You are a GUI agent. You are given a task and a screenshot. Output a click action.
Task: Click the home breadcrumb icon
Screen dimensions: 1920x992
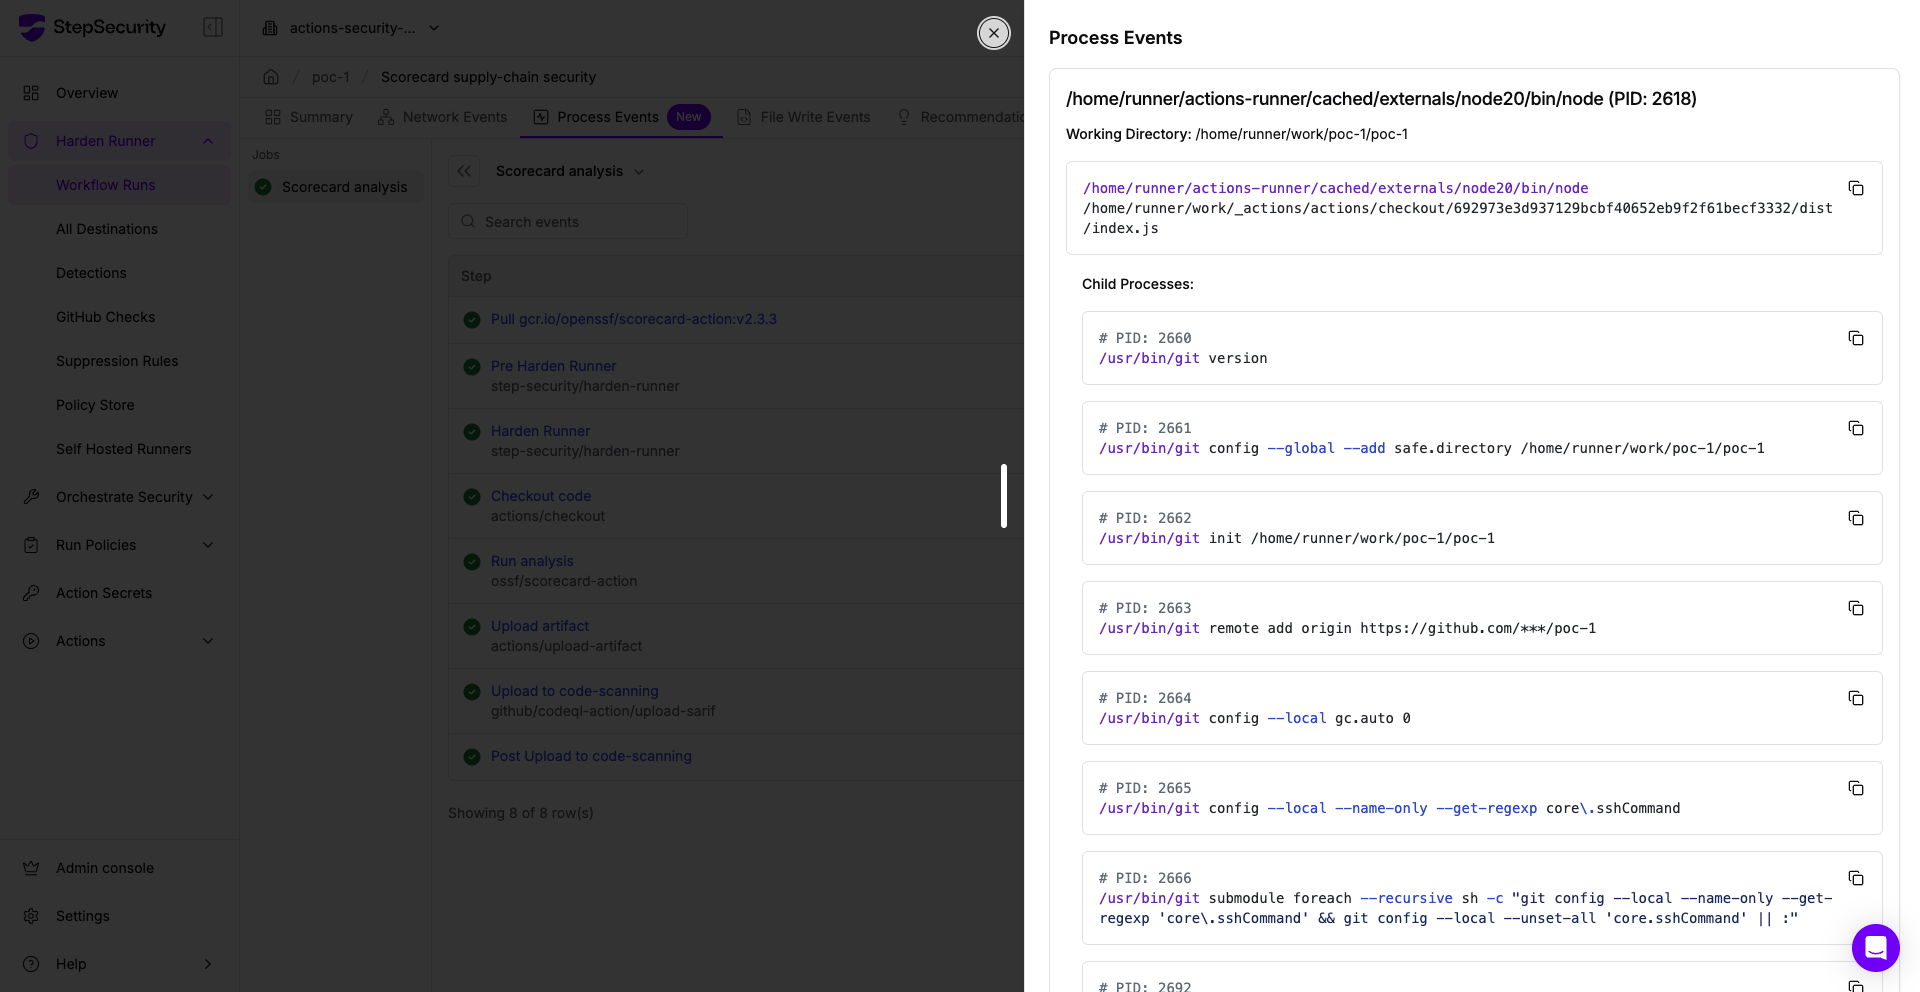271,77
